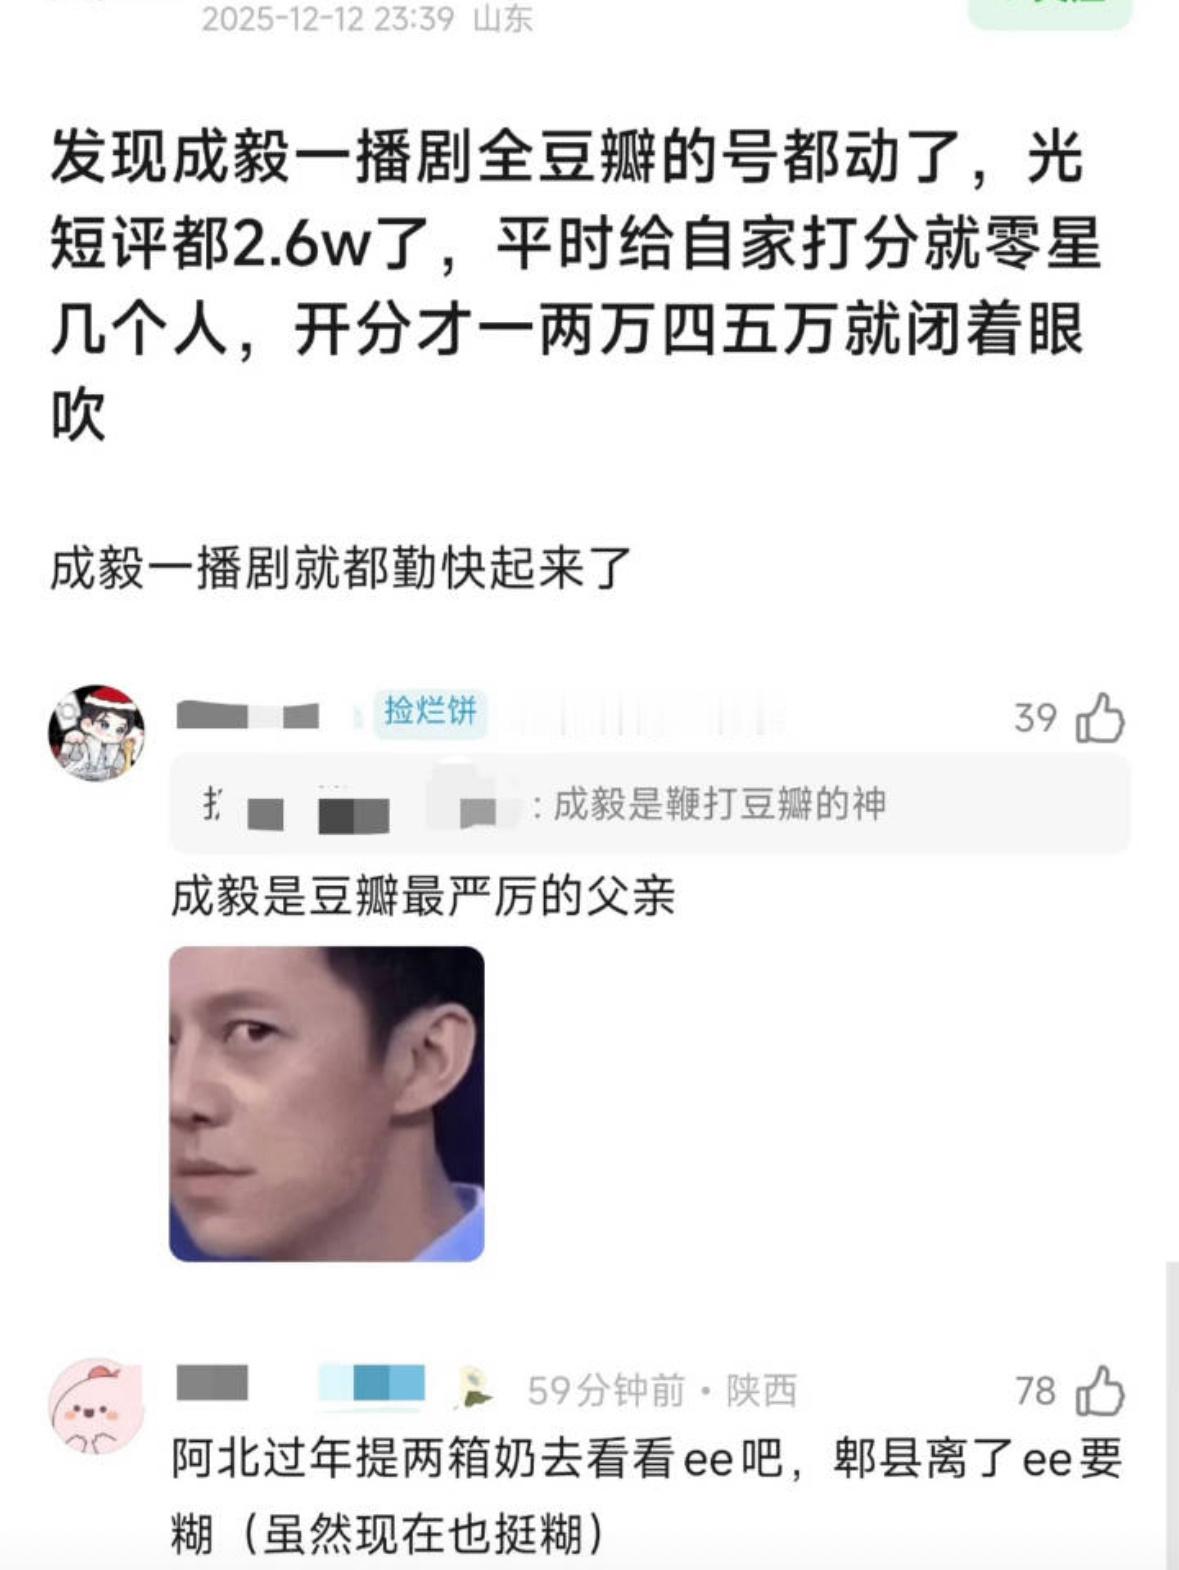
Task: Tap the flower badge next to second username
Action: click(x=474, y=1389)
